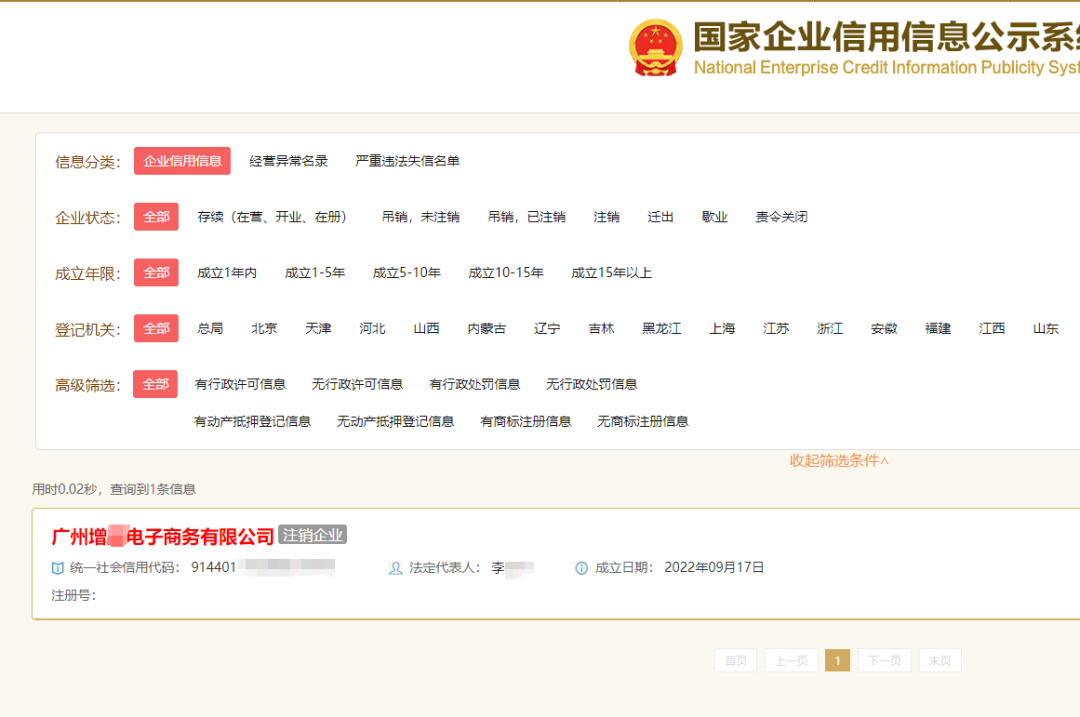Image resolution: width=1080 pixels, height=717 pixels.
Task: Enable 有商标注册信息 advanced filter
Action: pyautogui.click(x=525, y=421)
